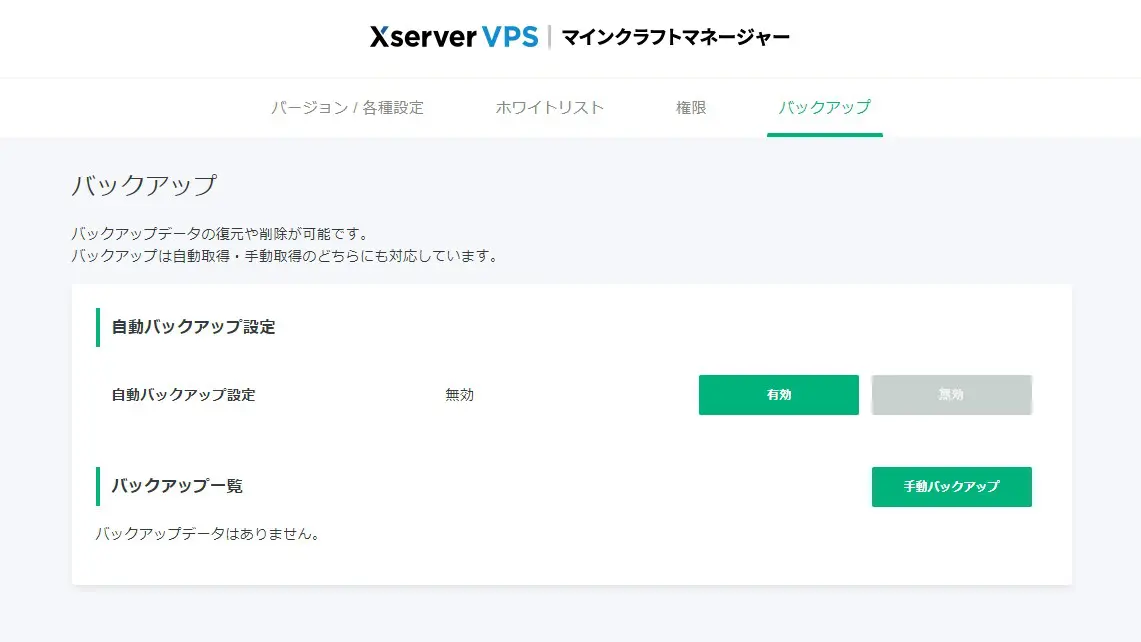Enable auto backup with the 有効 button
The width and height of the screenshot is (1141, 642).
pyautogui.click(x=778, y=395)
